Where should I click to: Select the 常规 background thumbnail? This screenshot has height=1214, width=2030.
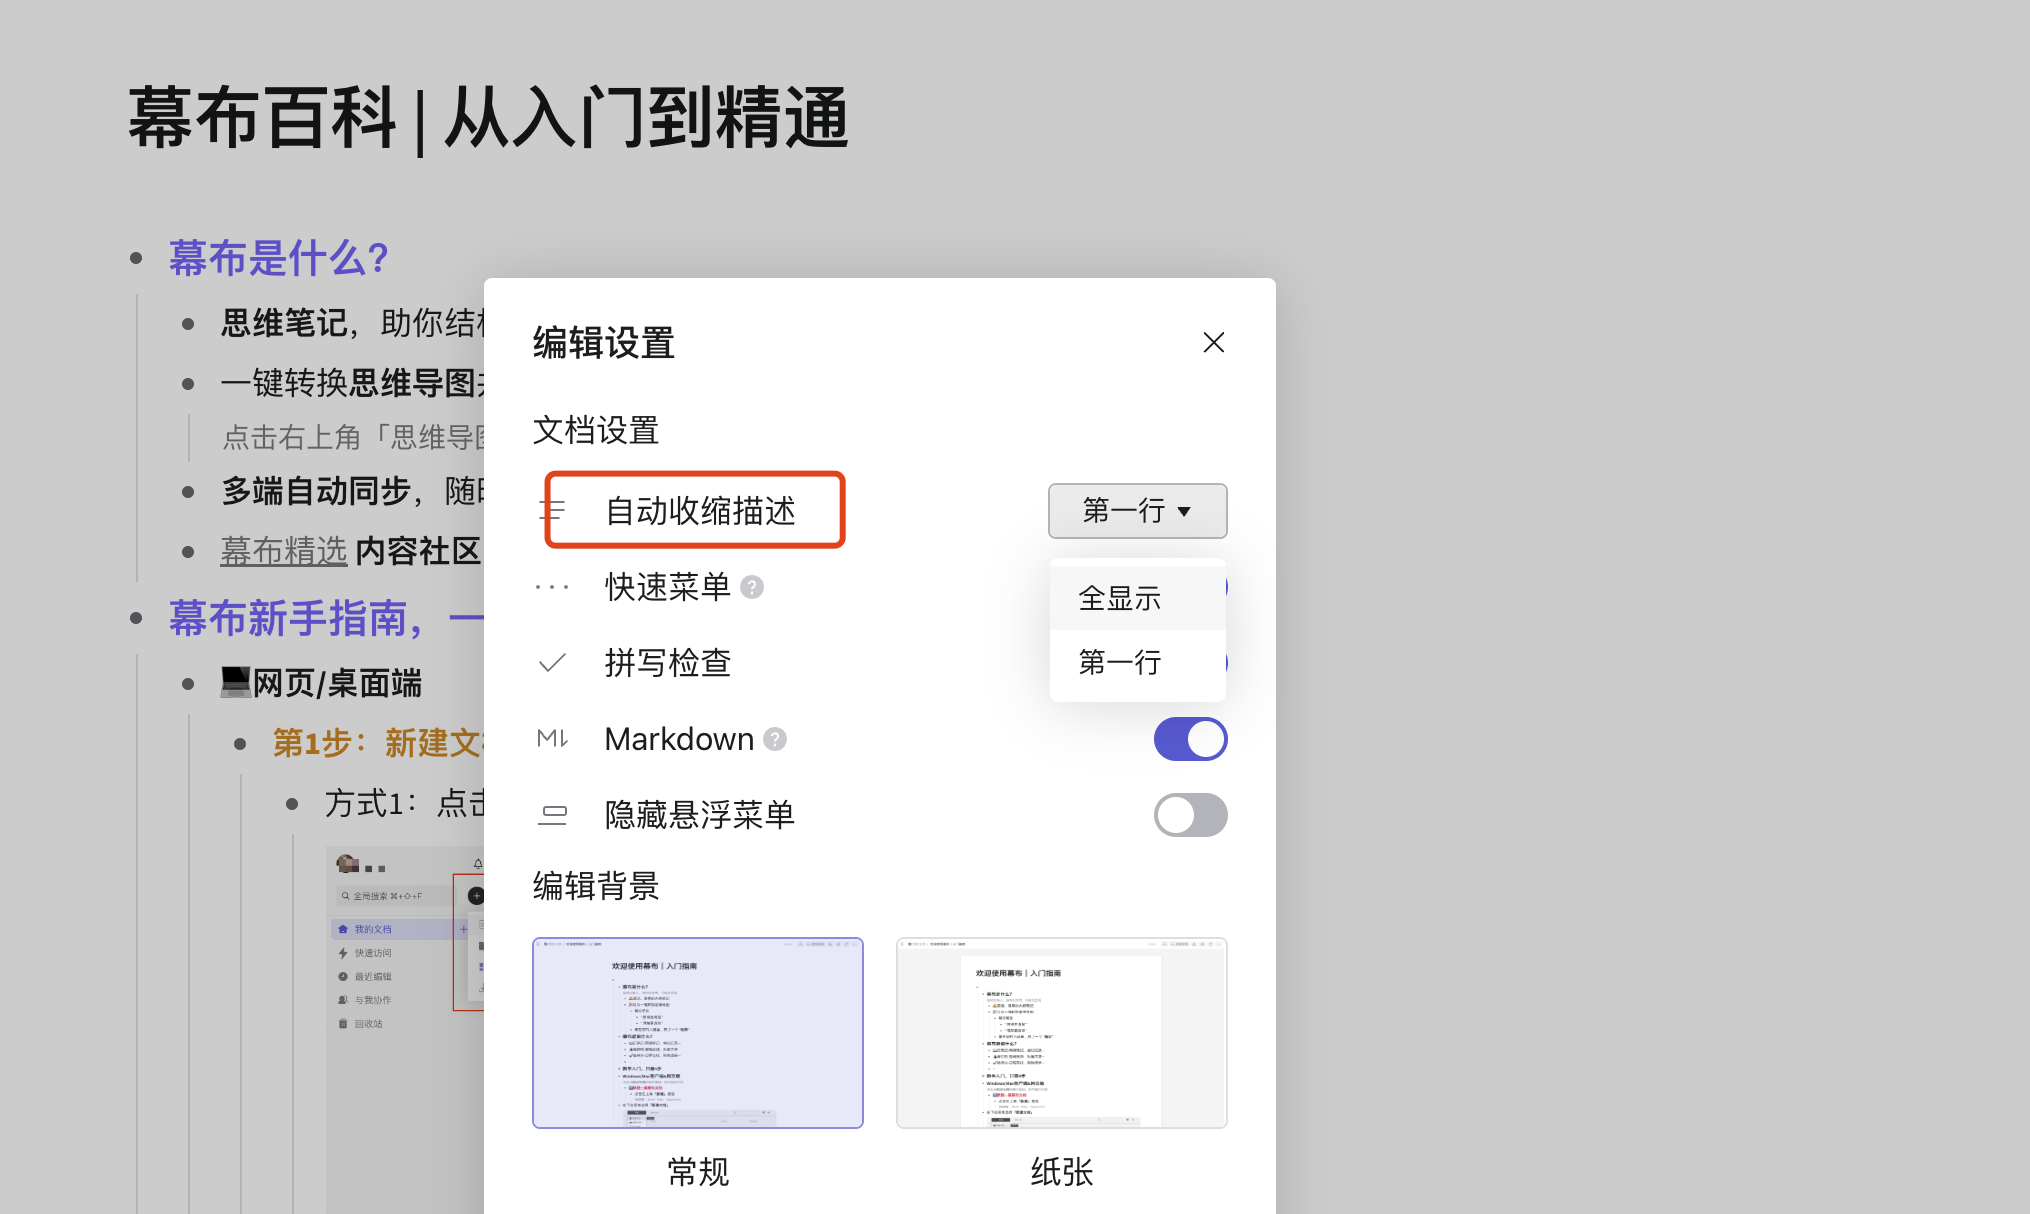coord(698,1033)
